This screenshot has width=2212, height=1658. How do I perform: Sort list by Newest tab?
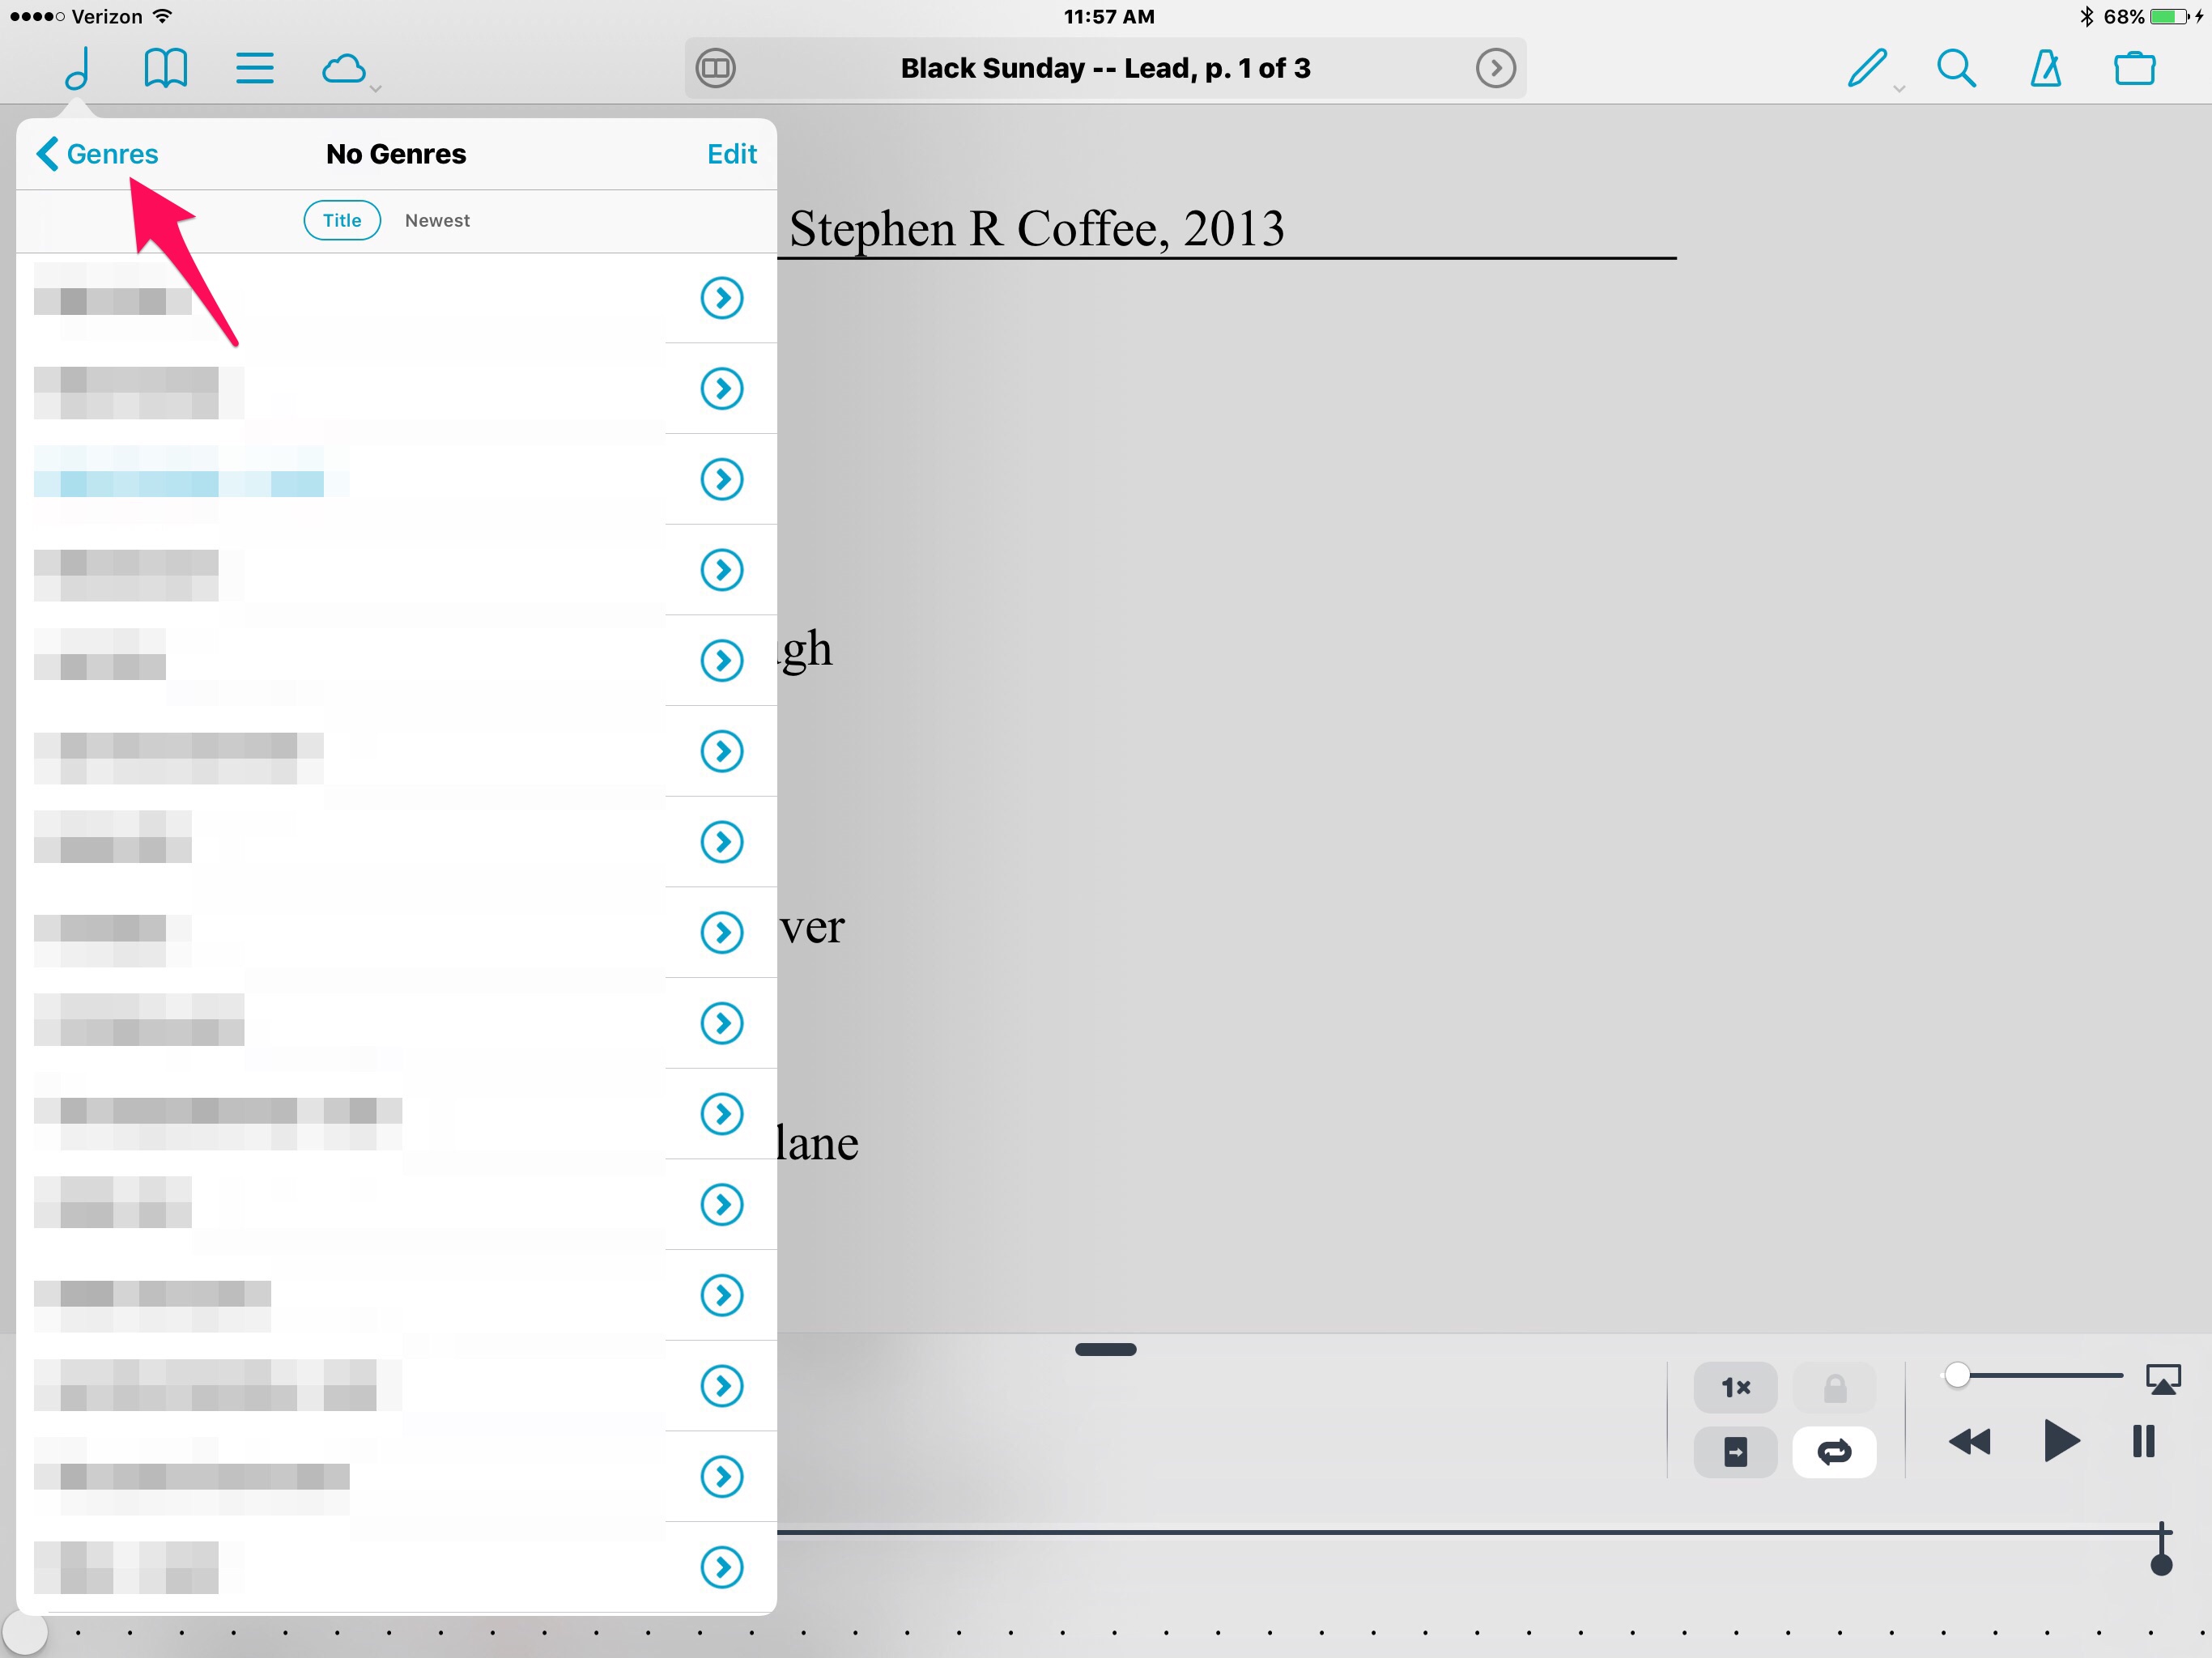point(437,220)
